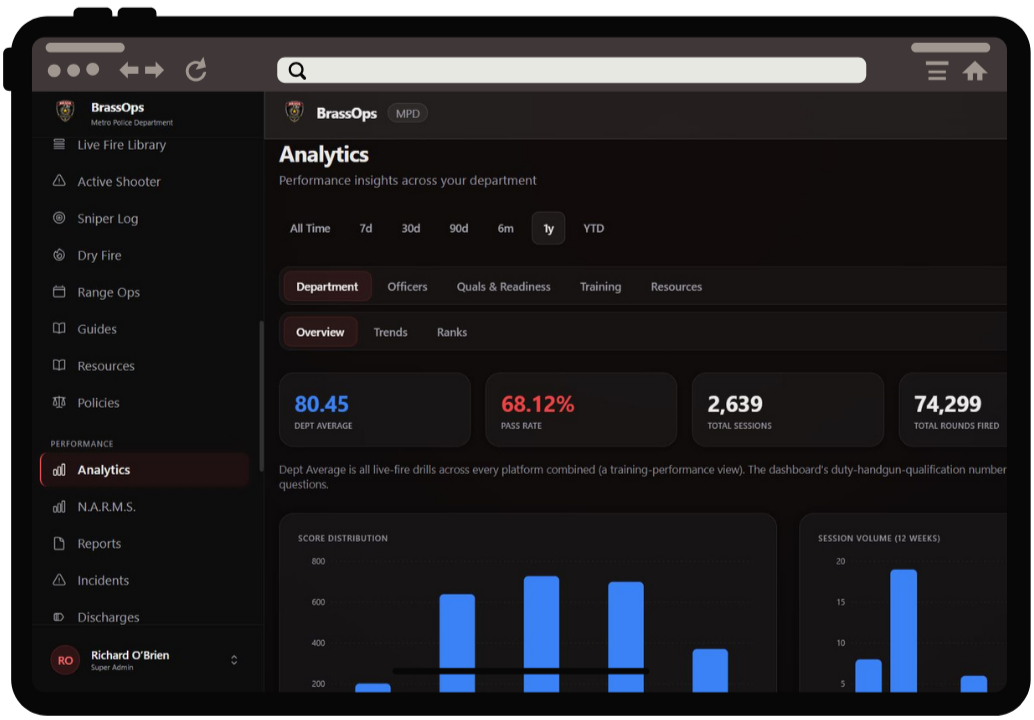Open the MPD department badge selector
The width and height of the screenshot is (1034, 720).
408,113
